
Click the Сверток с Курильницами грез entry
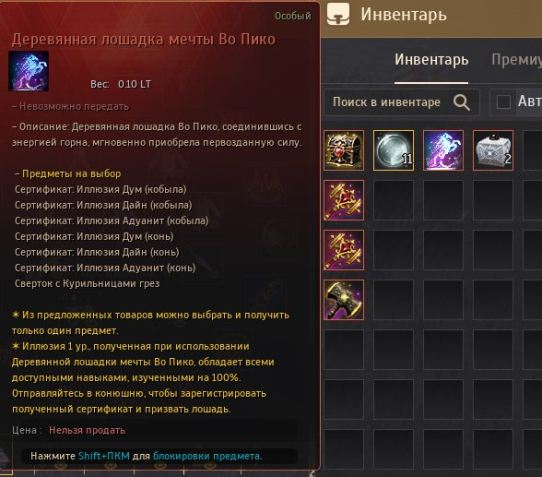tap(87, 283)
